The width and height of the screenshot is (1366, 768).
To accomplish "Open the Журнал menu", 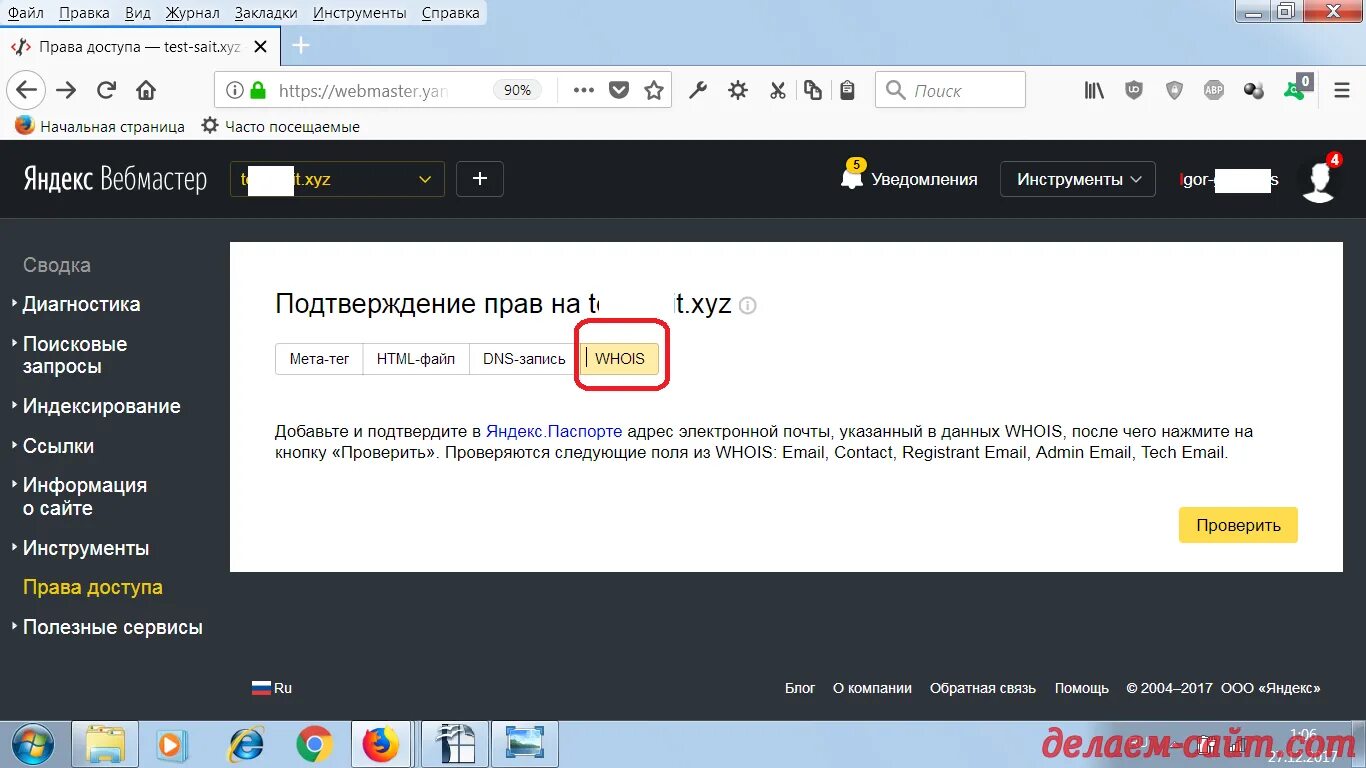I will (x=193, y=13).
